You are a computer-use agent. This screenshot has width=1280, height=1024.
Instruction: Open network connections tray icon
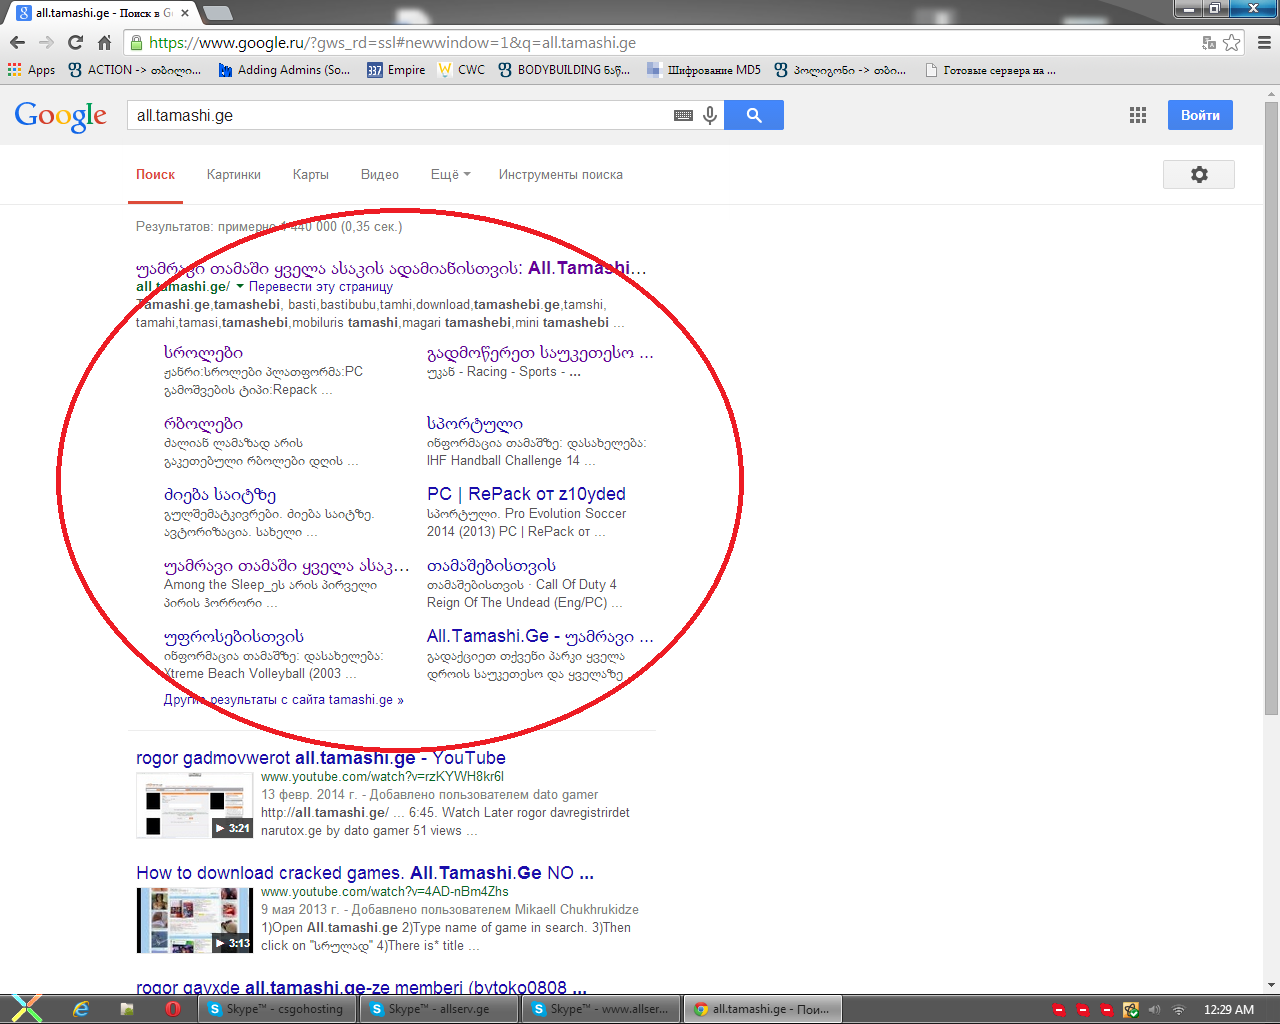(1178, 1010)
